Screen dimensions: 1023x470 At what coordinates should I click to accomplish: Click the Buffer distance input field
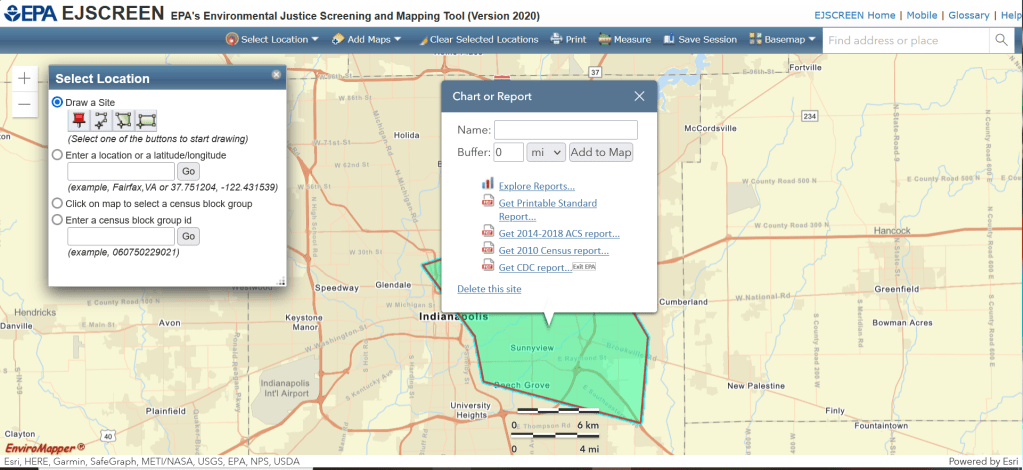click(508, 152)
